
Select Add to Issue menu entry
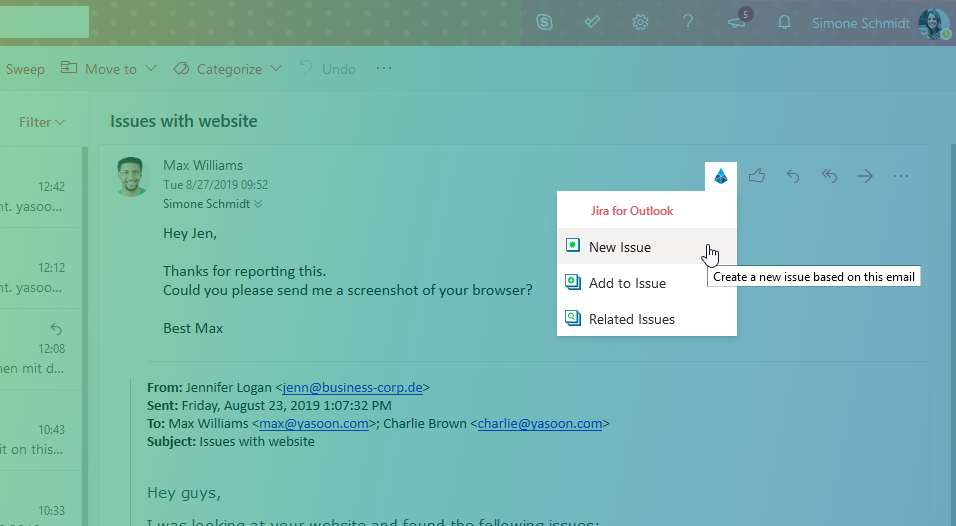(627, 283)
